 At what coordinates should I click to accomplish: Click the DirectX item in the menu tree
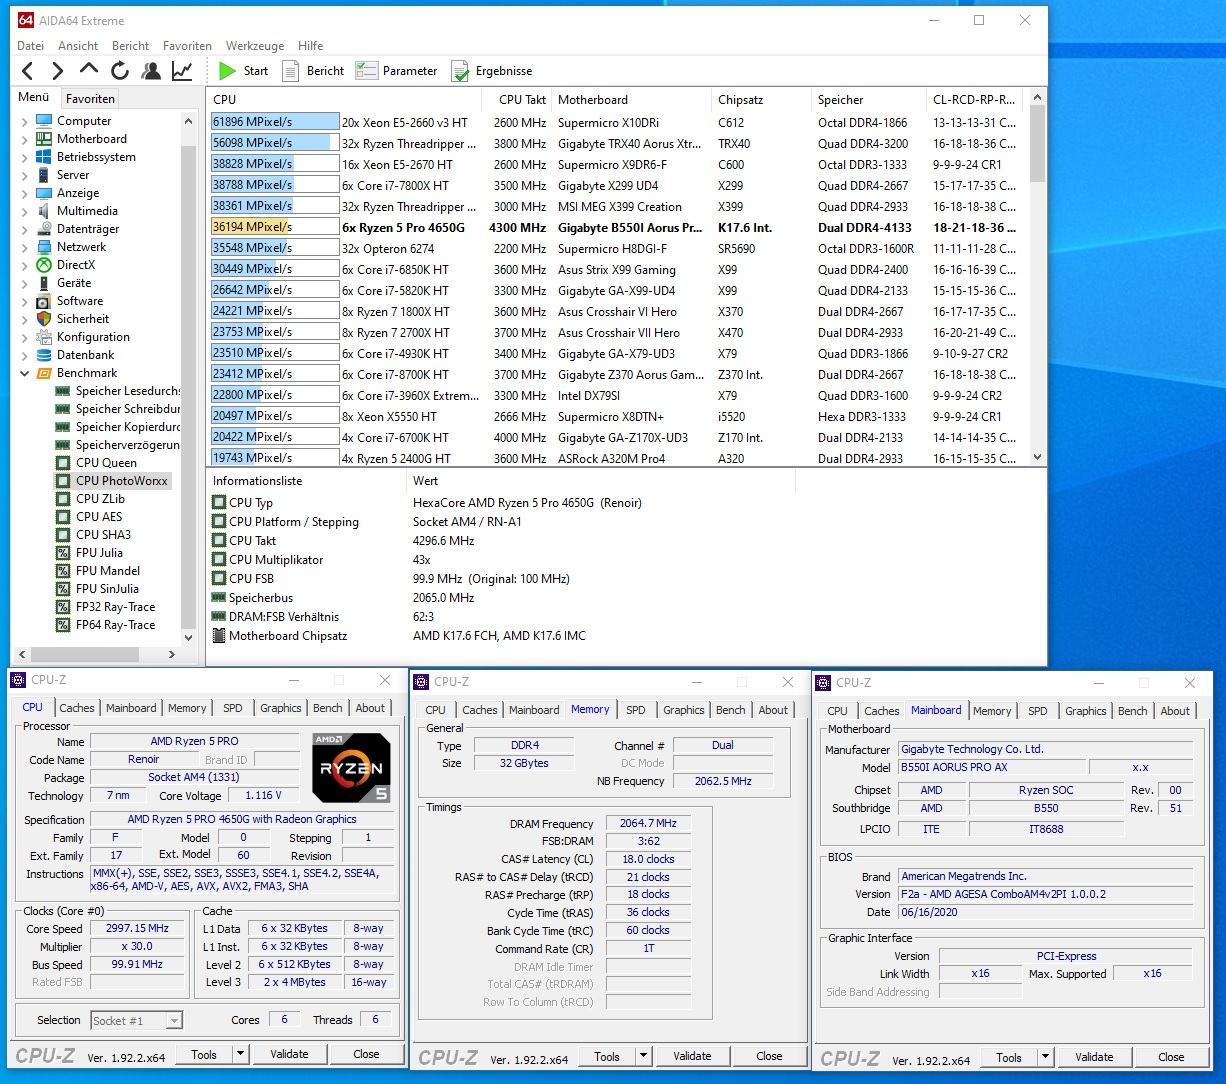pos(75,265)
